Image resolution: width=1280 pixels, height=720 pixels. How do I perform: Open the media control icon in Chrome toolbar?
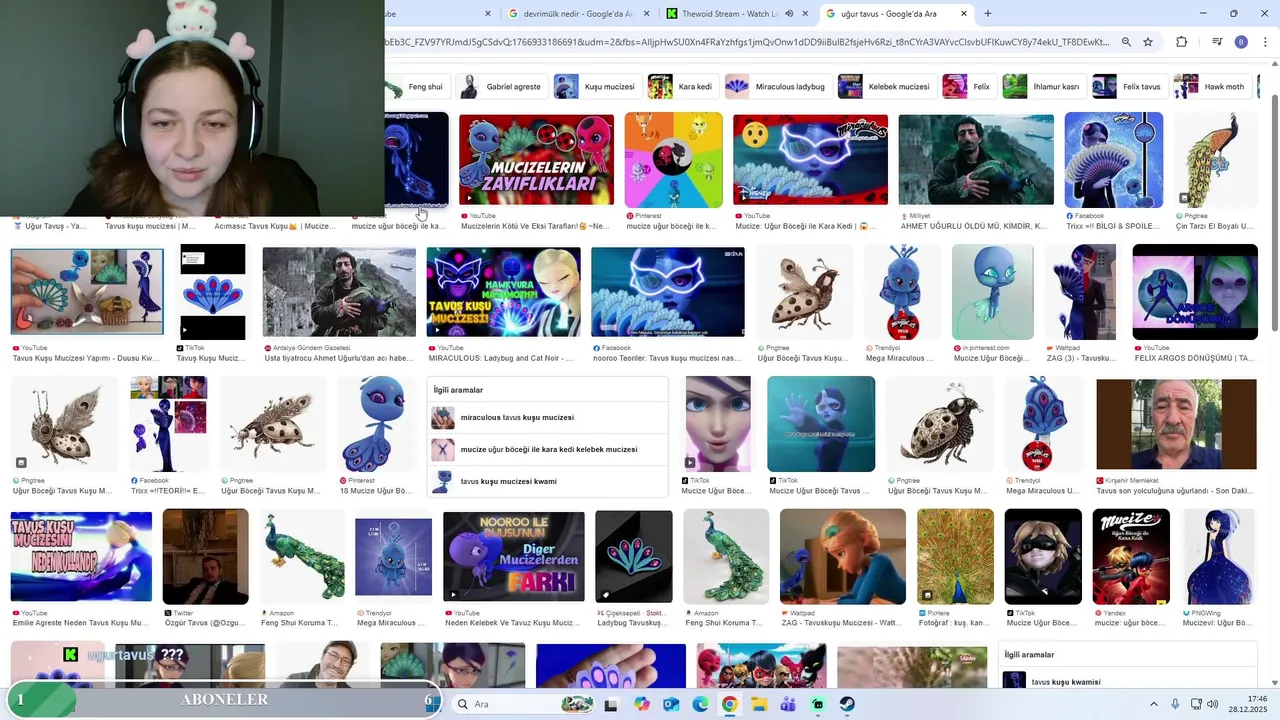coord(1217,42)
